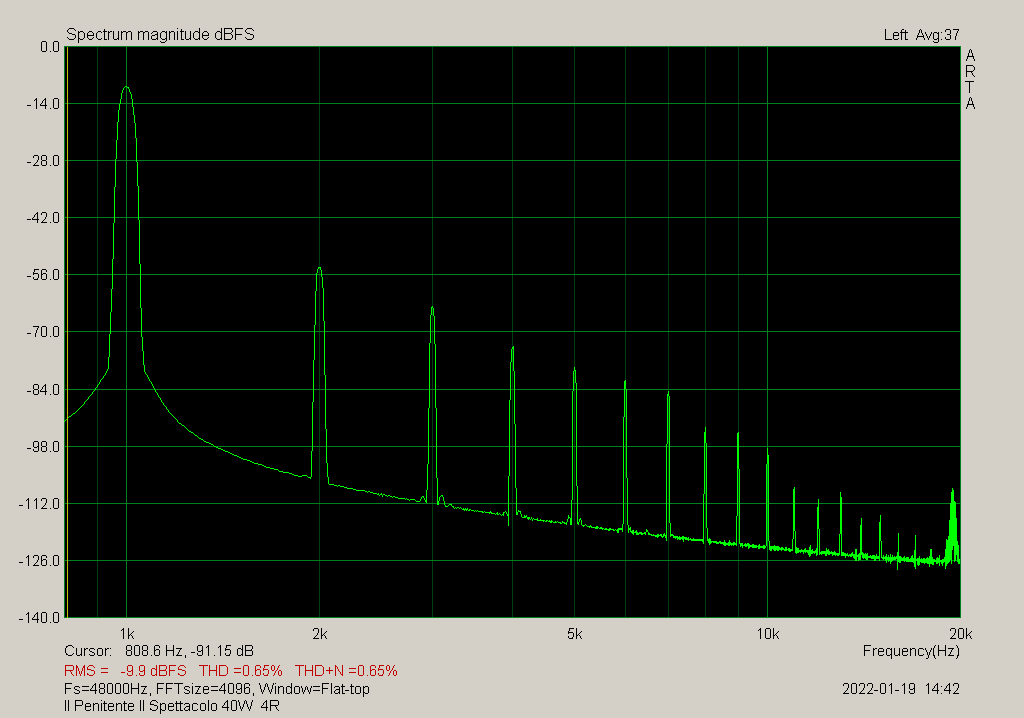The height and width of the screenshot is (718, 1024).
Task: Click the -140.0 y-axis label
Action: (40, 617)
